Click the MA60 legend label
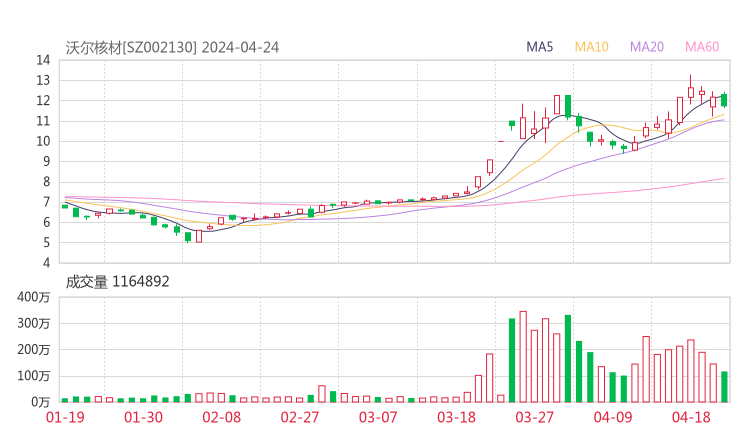 702,47
